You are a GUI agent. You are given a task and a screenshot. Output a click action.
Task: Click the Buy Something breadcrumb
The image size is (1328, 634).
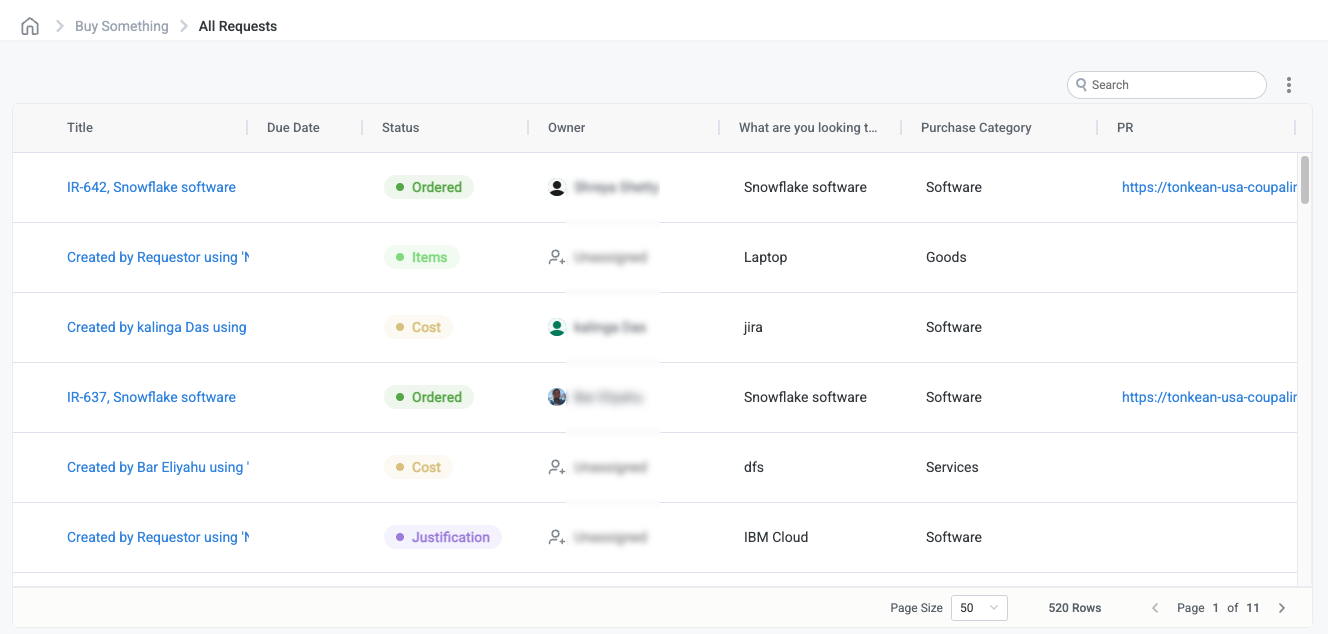122,26
